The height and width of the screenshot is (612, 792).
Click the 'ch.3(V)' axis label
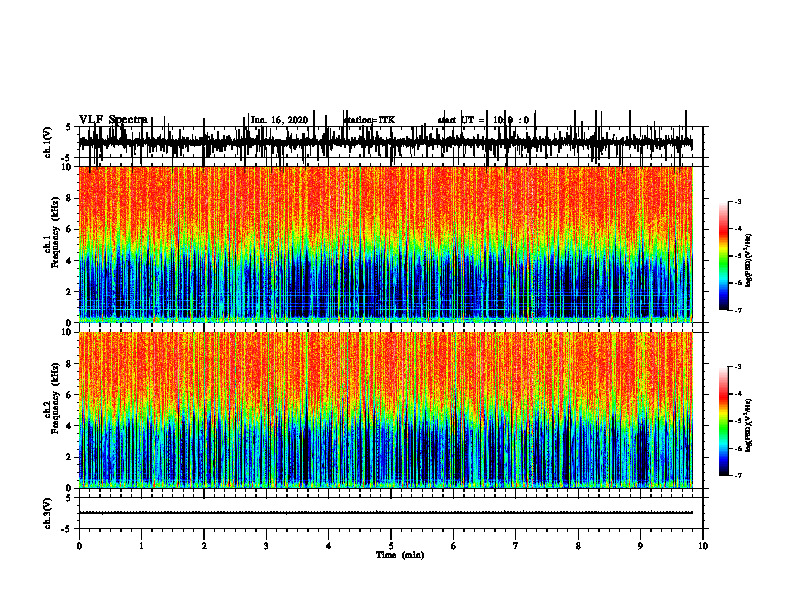tap(48, 514)
